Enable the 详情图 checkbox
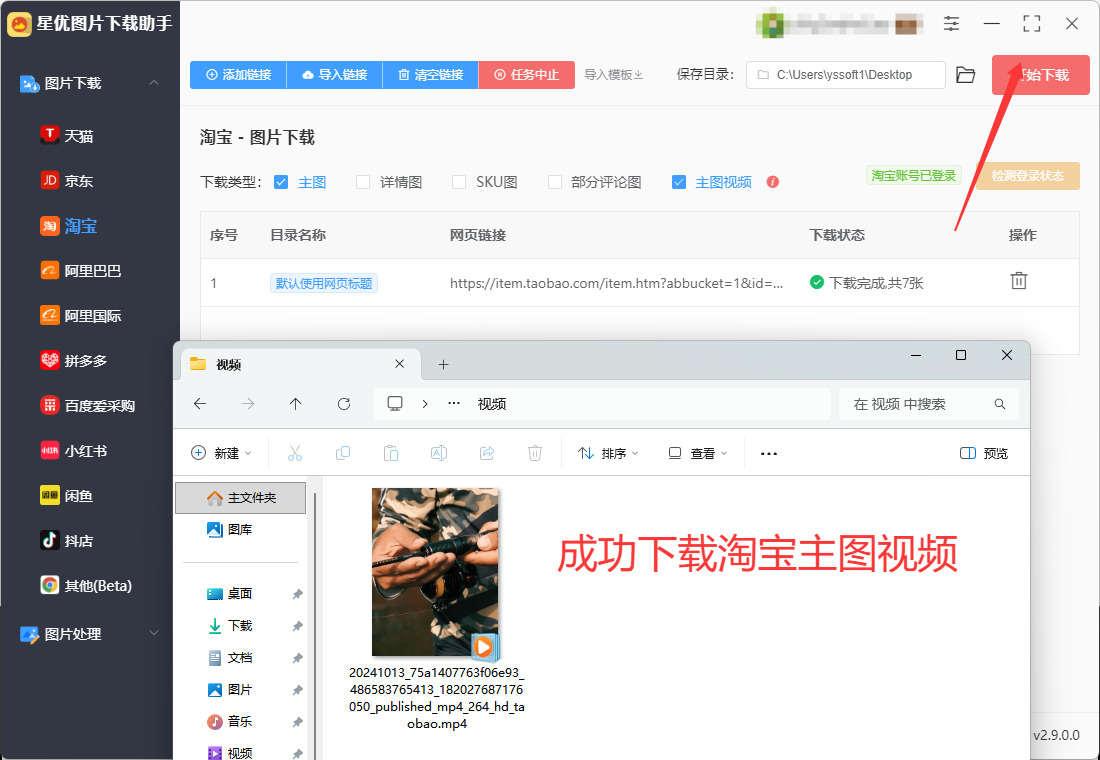The width and height of the screenshot is (1100, 760). point(363,182)
